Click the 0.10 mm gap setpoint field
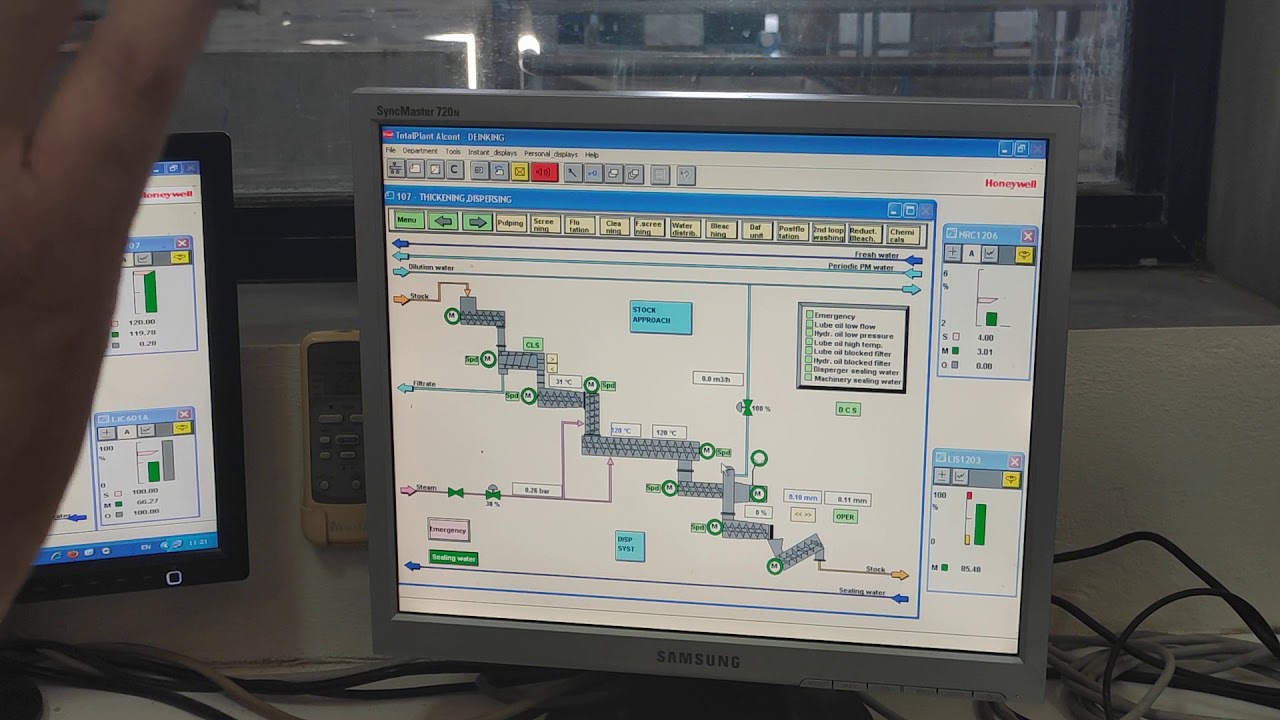Screen dimensions: 1280x720 point(802,497)
